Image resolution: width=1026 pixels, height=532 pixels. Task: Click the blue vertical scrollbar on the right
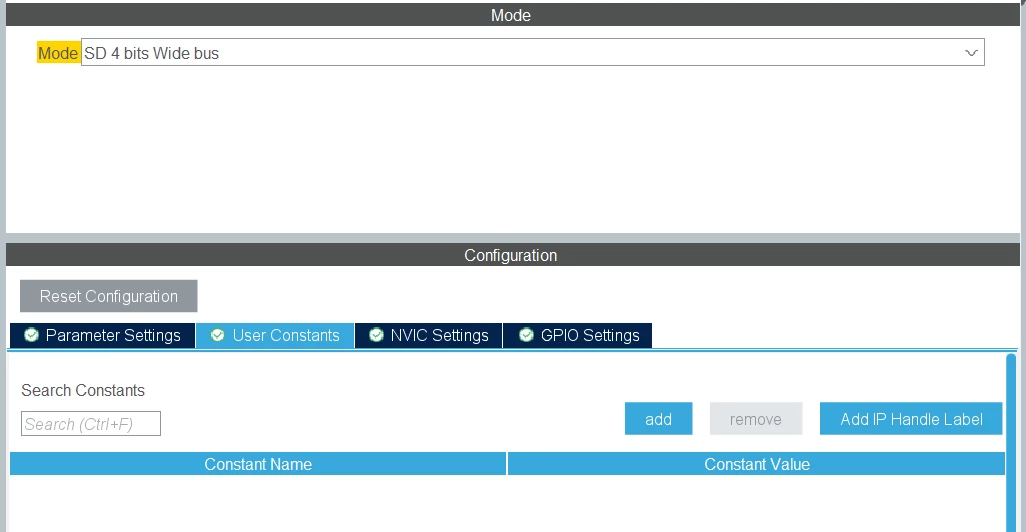tap(1011, 442)
